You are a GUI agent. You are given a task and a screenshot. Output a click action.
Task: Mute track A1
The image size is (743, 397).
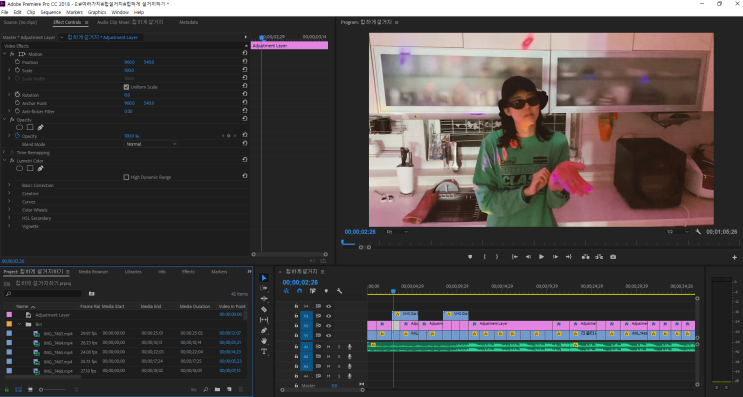pos(328,347)
